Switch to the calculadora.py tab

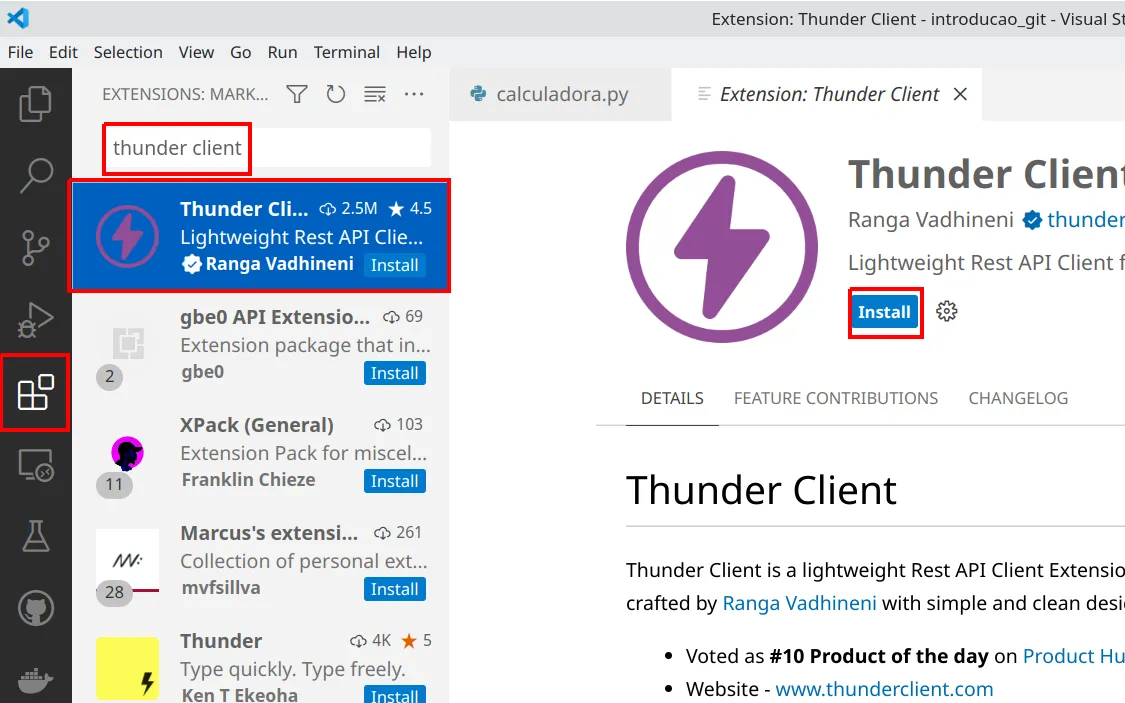click(x=560, y=94)
